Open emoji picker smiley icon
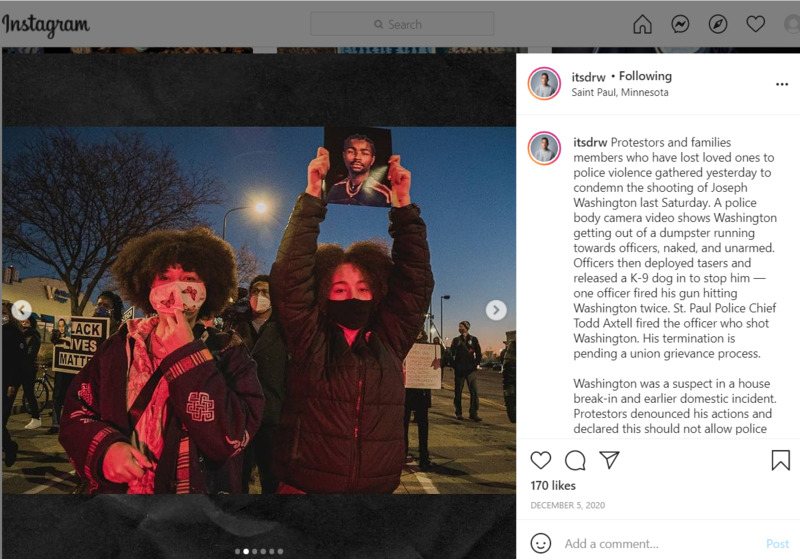This screenshot has width=800, height=559. pos(541,543)
